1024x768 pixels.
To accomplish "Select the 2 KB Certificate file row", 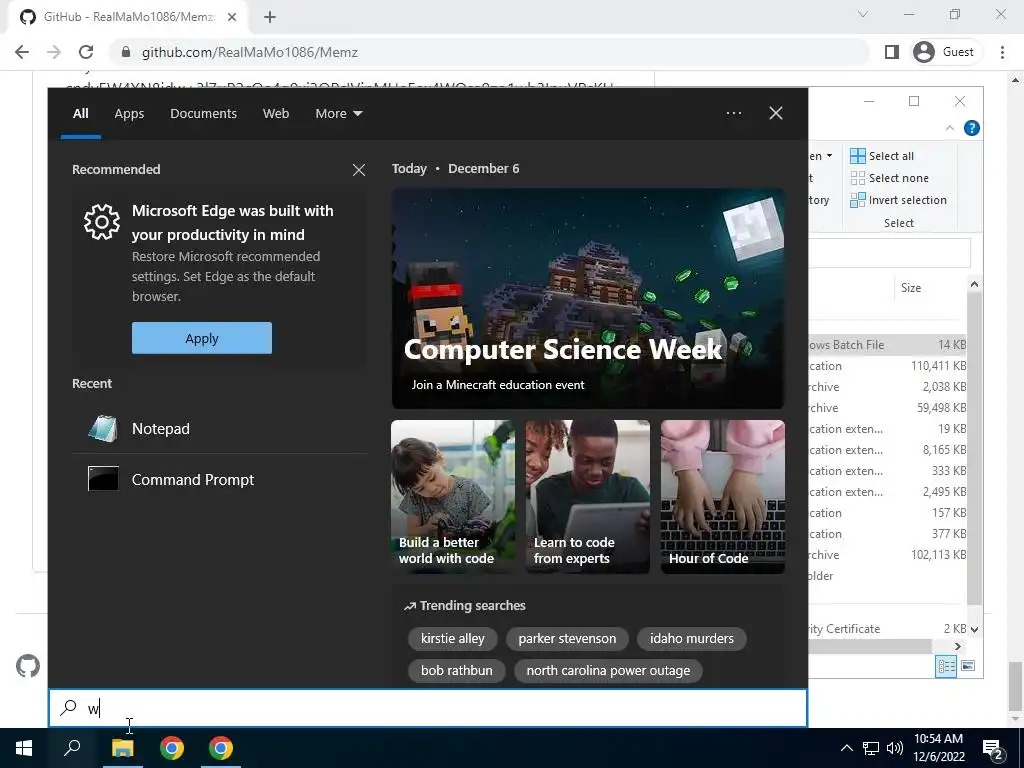I will tap(887, 628).
